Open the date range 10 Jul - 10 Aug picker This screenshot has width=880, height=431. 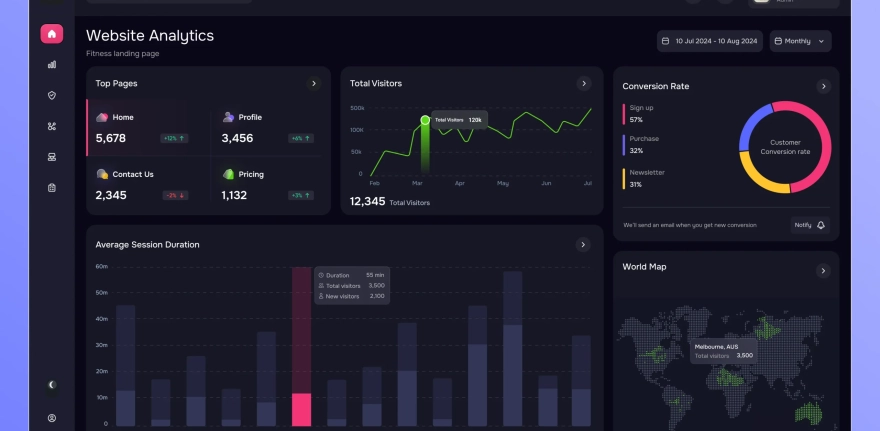(x=710, y=41)
